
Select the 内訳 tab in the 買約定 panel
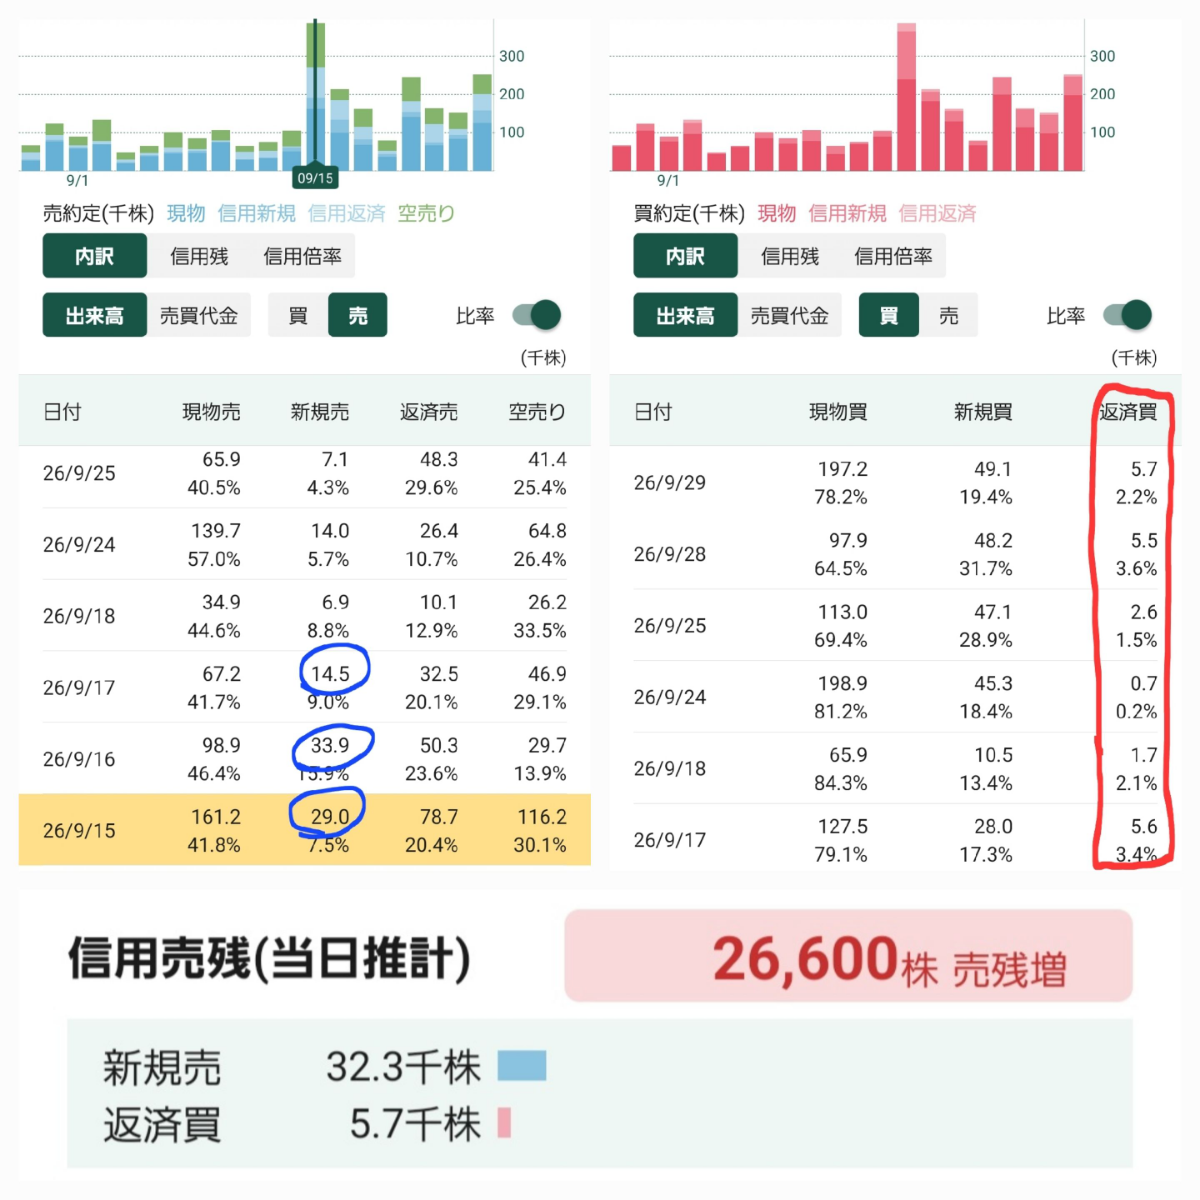click(686, 256)
